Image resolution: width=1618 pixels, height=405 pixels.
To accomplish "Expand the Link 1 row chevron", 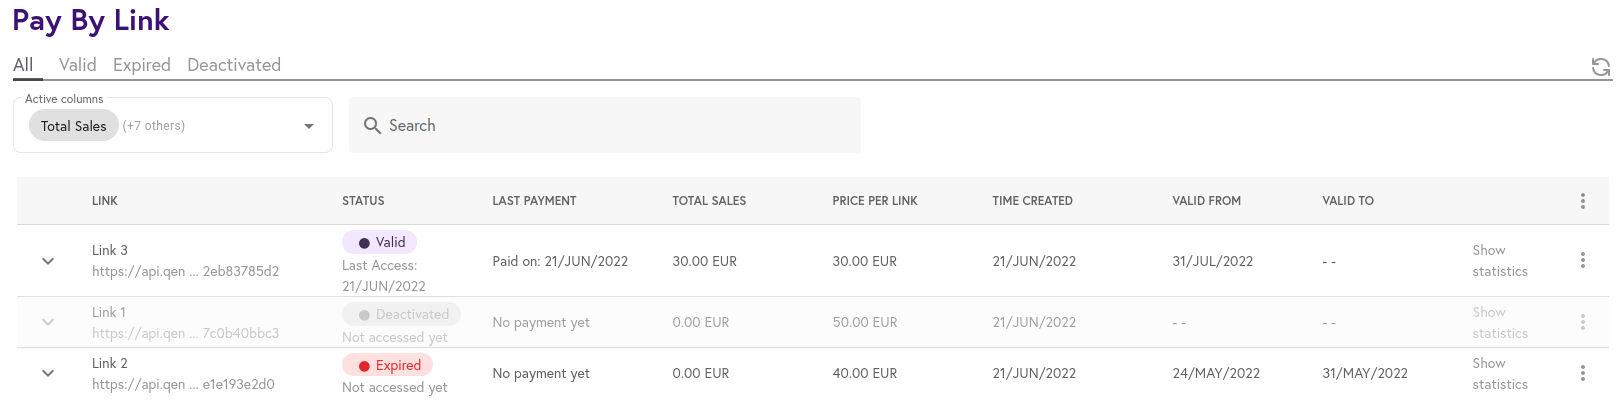I will pos(48,323).
